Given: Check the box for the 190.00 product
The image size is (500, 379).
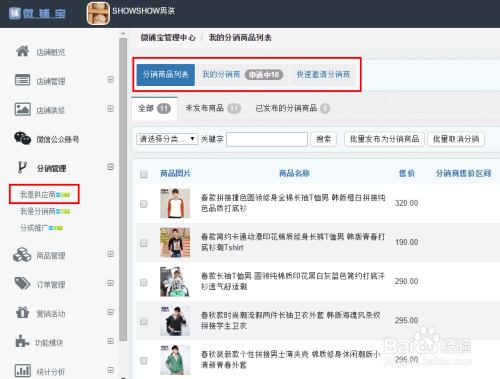Looking at the screenshot, I should 144,243.
